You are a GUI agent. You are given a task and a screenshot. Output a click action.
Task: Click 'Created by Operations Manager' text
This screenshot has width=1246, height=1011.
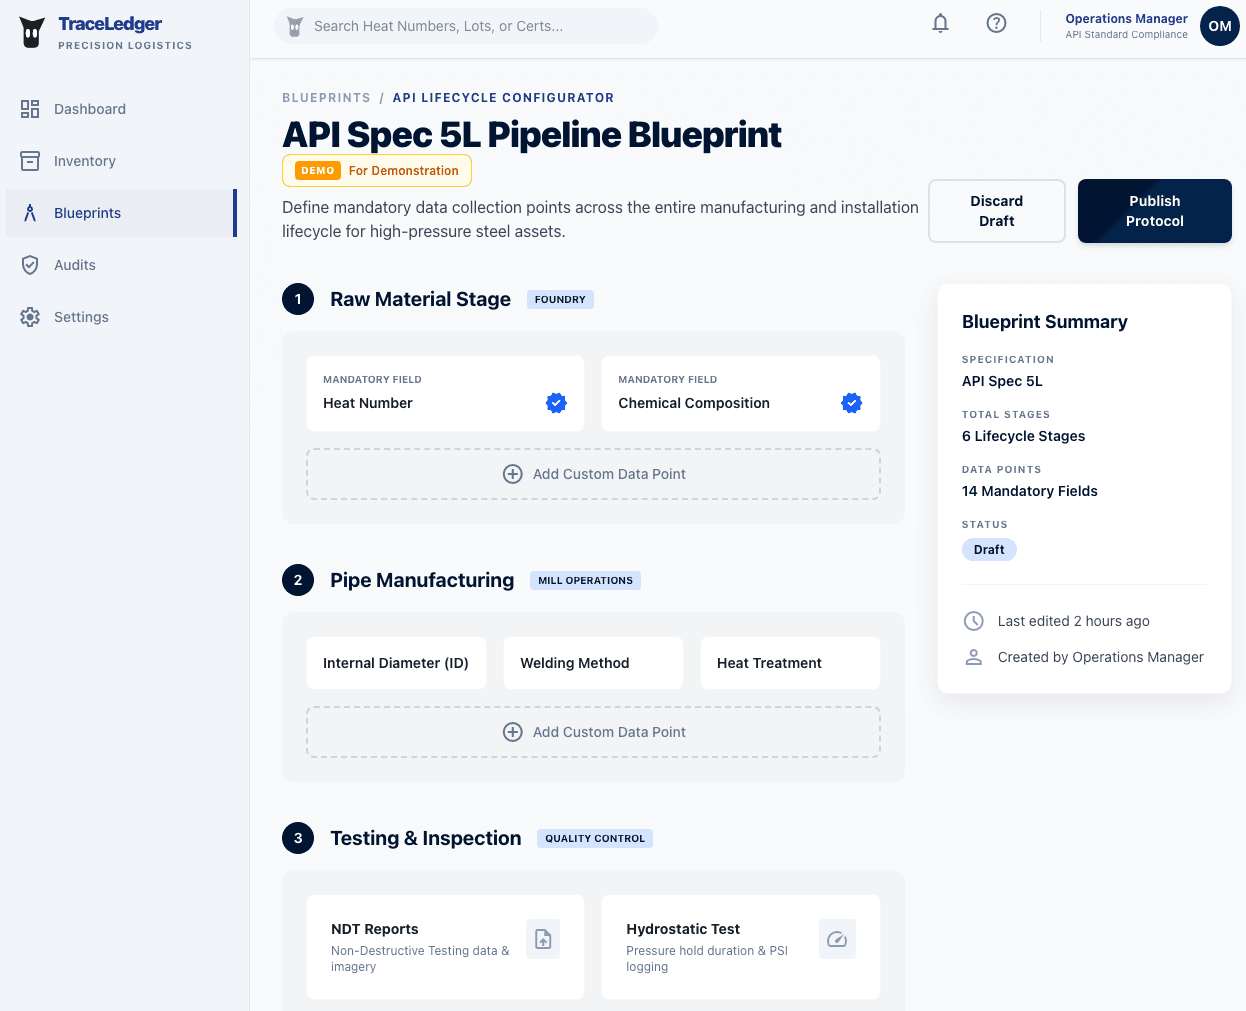point(1101,657)
